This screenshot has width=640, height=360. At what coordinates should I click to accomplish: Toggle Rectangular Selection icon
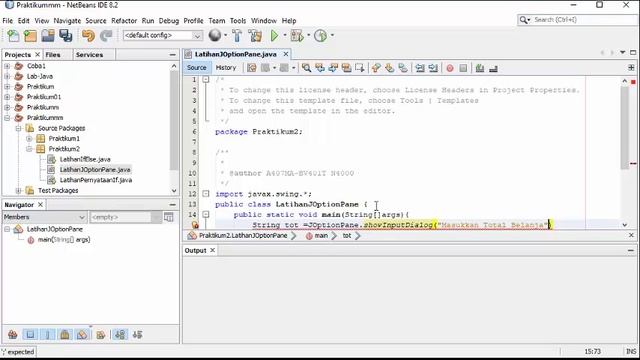point(360,68)
